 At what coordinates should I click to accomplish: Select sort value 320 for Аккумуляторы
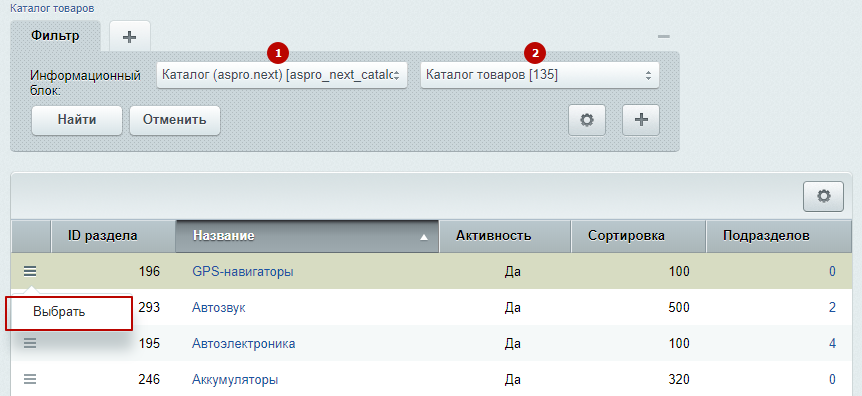(x=678, y=380)
